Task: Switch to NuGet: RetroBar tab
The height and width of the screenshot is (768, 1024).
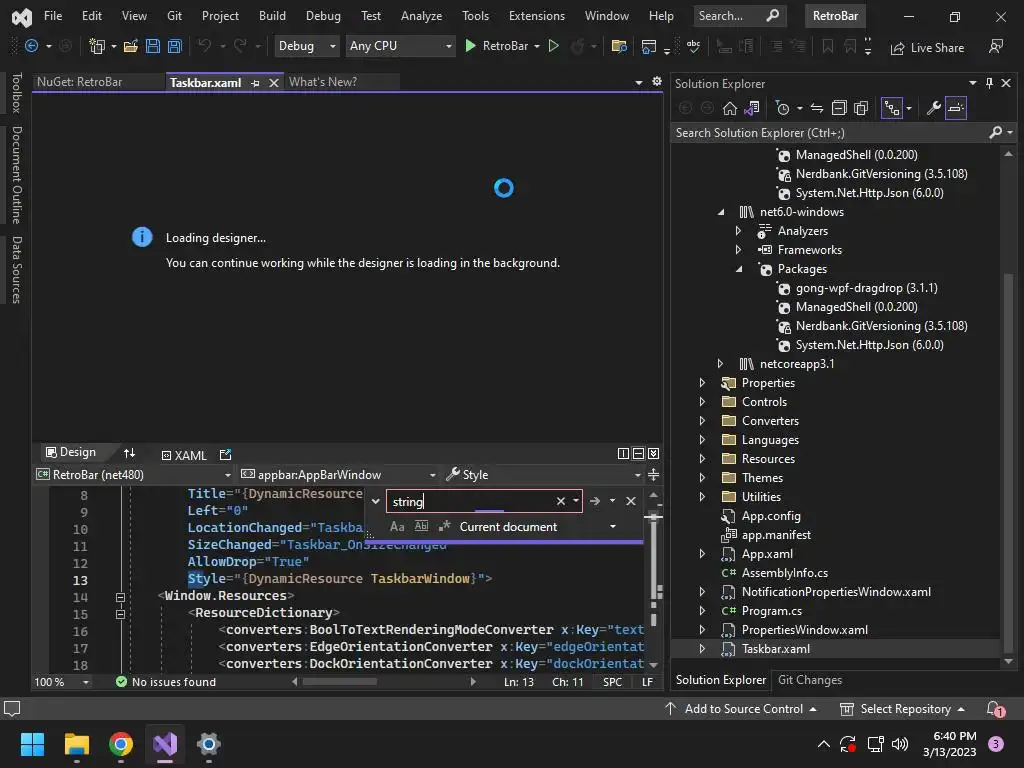Action: [79, 82]
